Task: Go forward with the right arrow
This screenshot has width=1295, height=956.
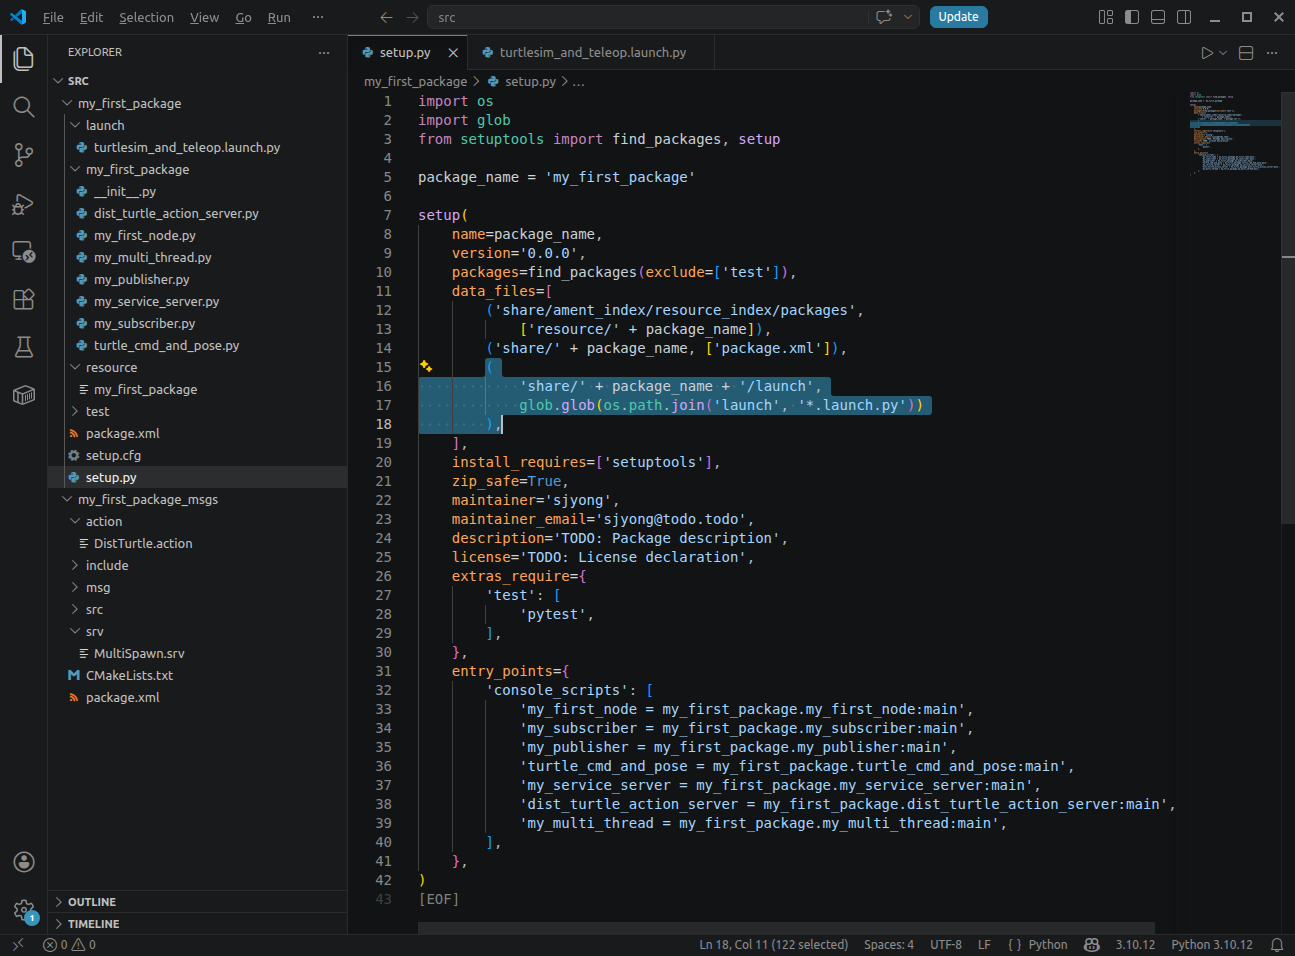Action: coord(413,17)
